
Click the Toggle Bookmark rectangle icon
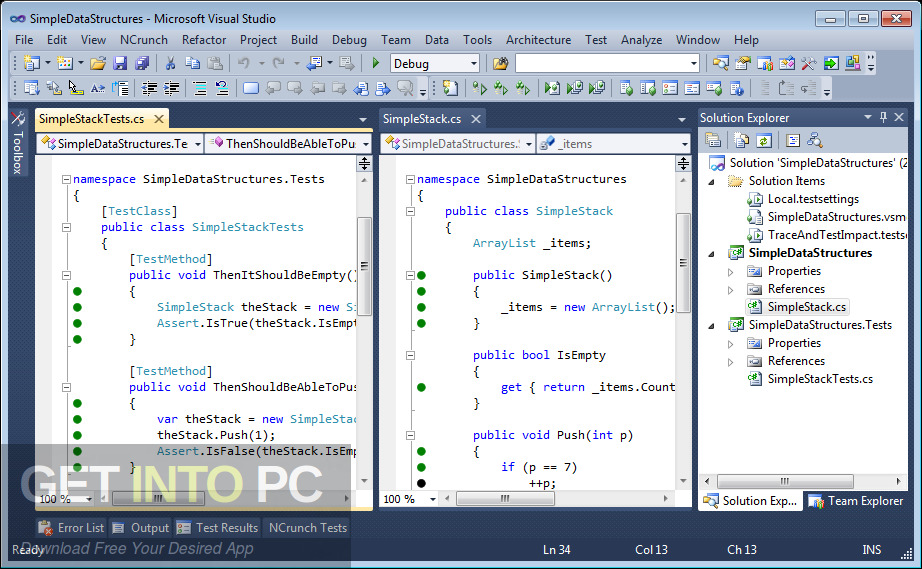click(251, 89)
